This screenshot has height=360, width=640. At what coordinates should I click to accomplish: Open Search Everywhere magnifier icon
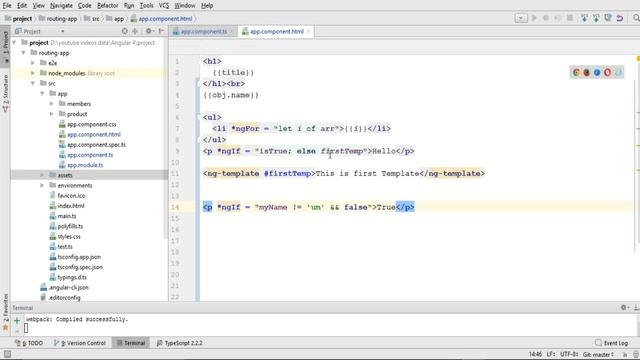point(636,18)
